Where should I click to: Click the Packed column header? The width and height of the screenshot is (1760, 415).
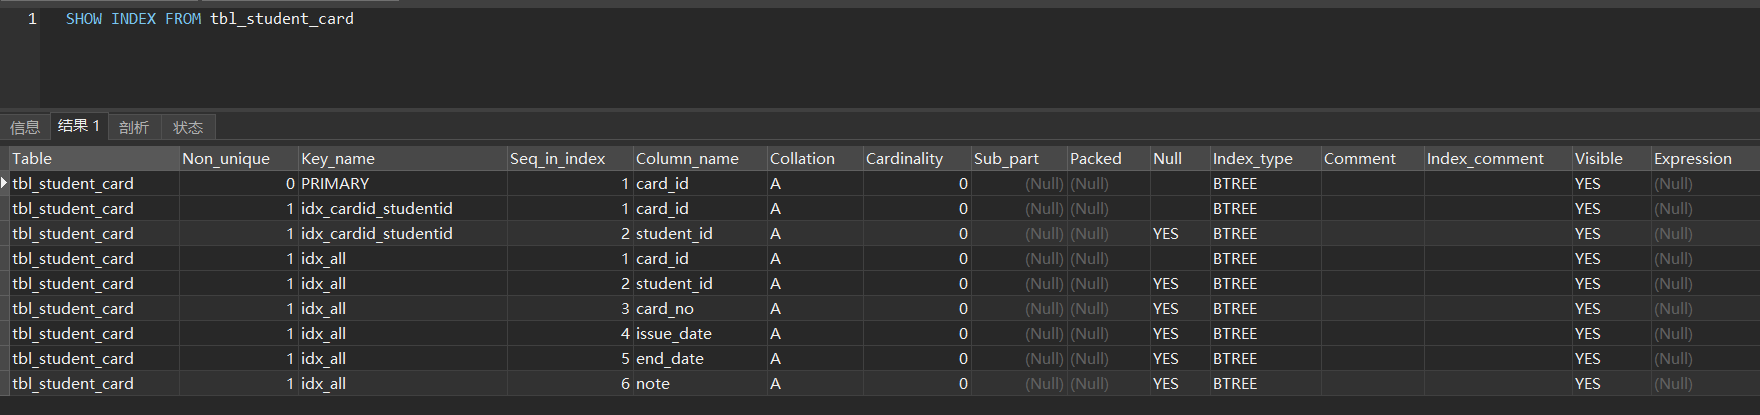[1109, 159]
